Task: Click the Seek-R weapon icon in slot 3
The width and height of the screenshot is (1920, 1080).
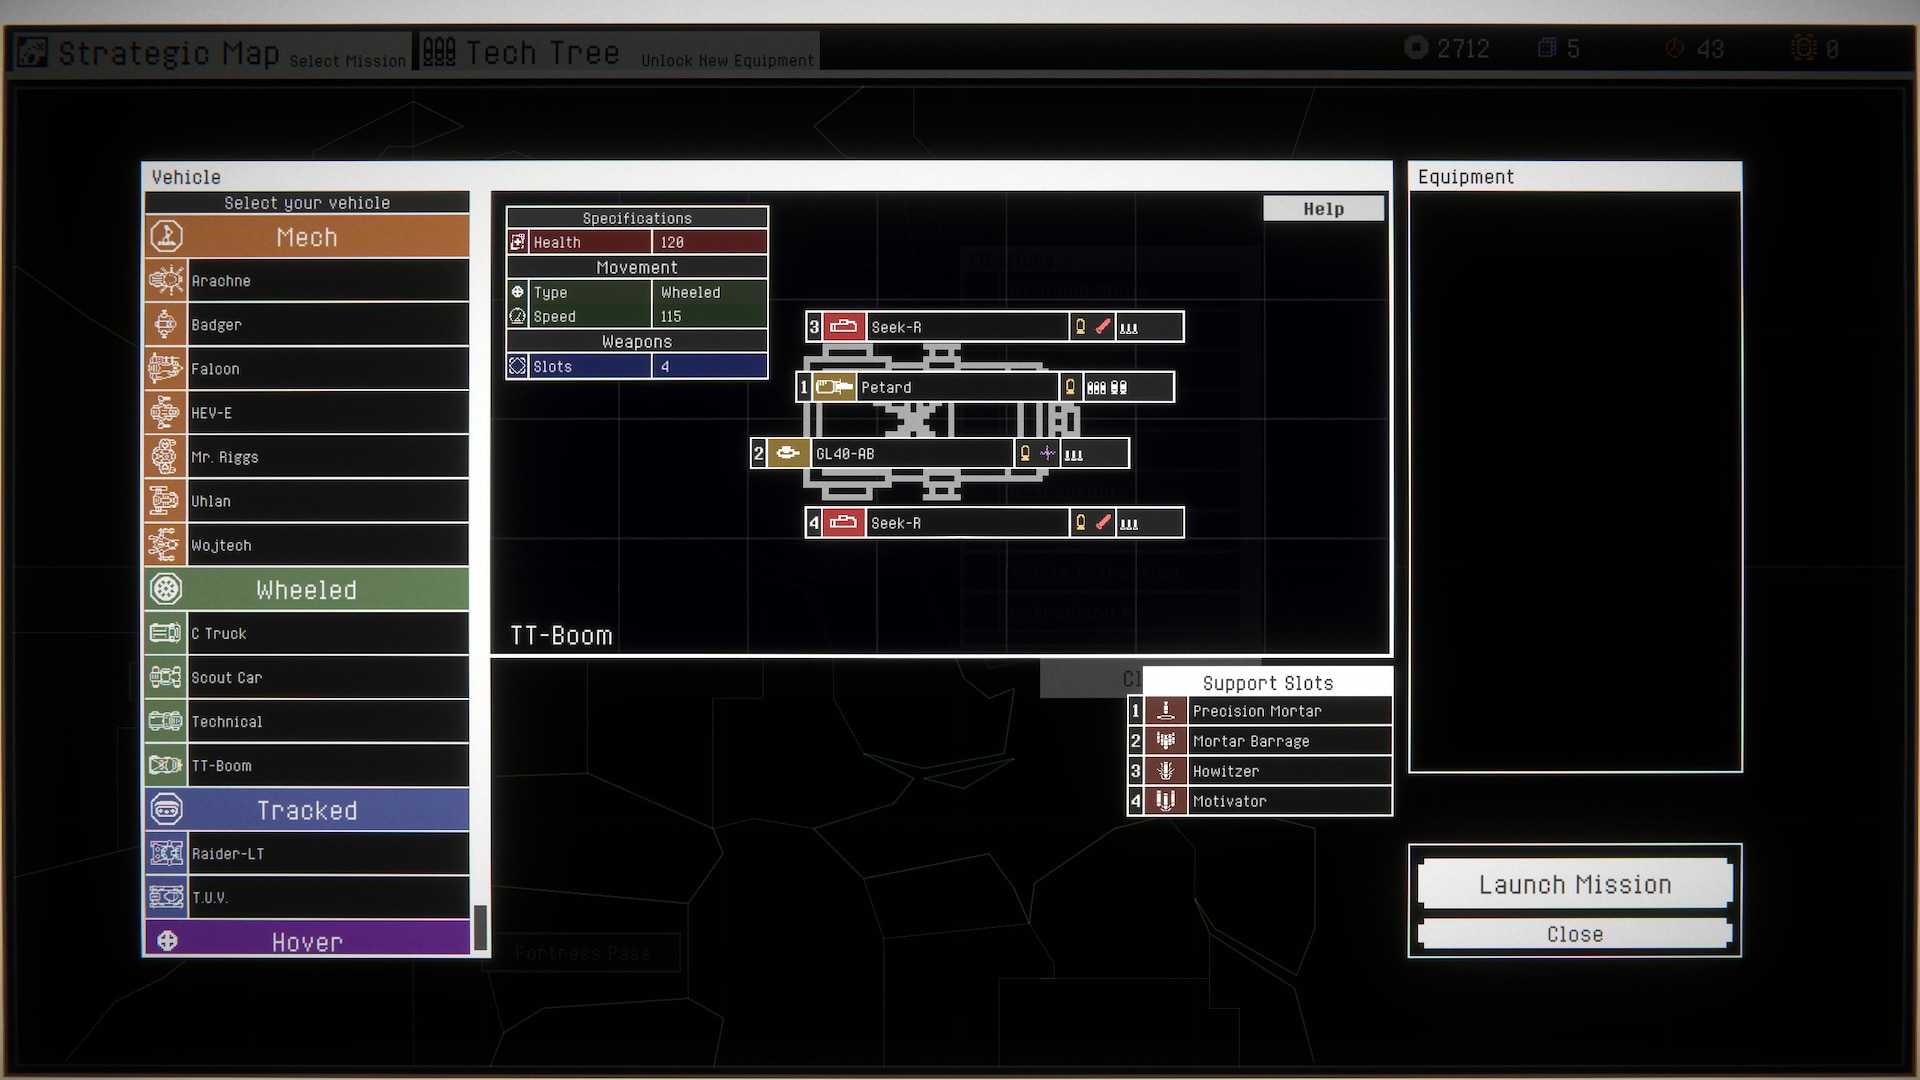Action: (x=844, y=327)
